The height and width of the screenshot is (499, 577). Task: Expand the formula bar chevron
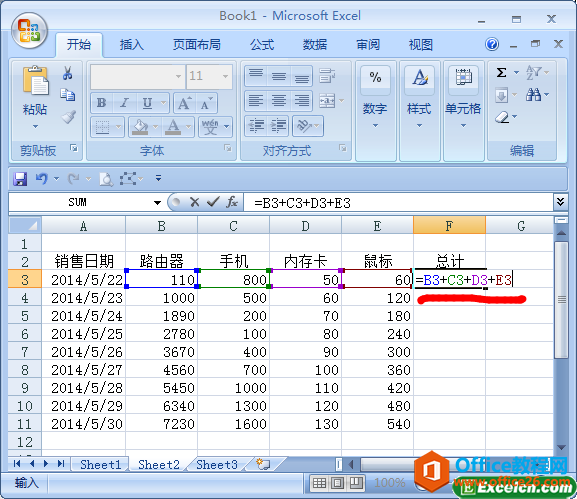point(560,202)
